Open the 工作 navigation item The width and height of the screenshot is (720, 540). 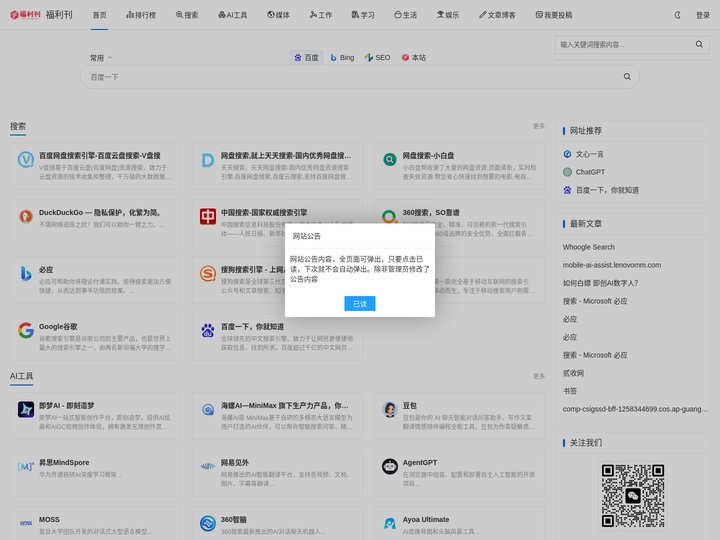321,15
